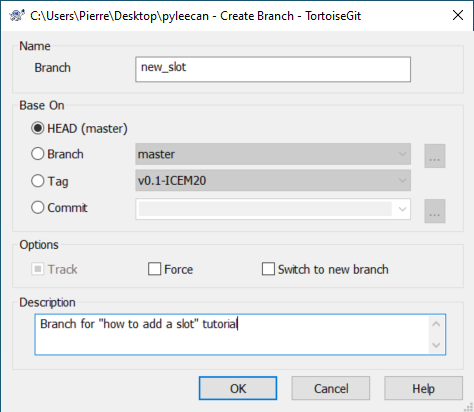Open Help for Create Branch

pos(423,388)
